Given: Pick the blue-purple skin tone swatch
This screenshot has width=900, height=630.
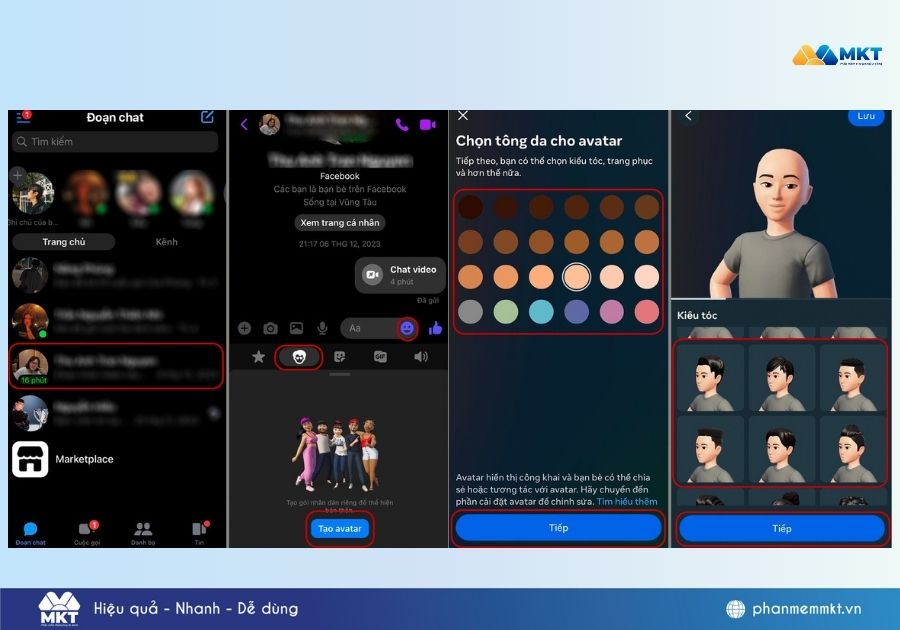Looking at the screenshot, I should click(576, 312).
